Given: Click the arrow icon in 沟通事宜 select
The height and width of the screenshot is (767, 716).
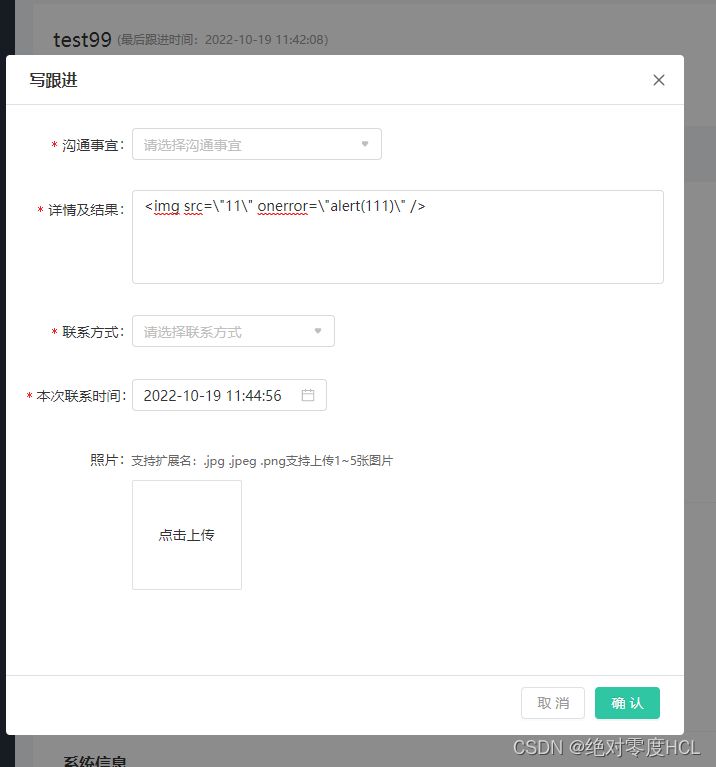Looking at the screenshot, I should click(365, 144).
